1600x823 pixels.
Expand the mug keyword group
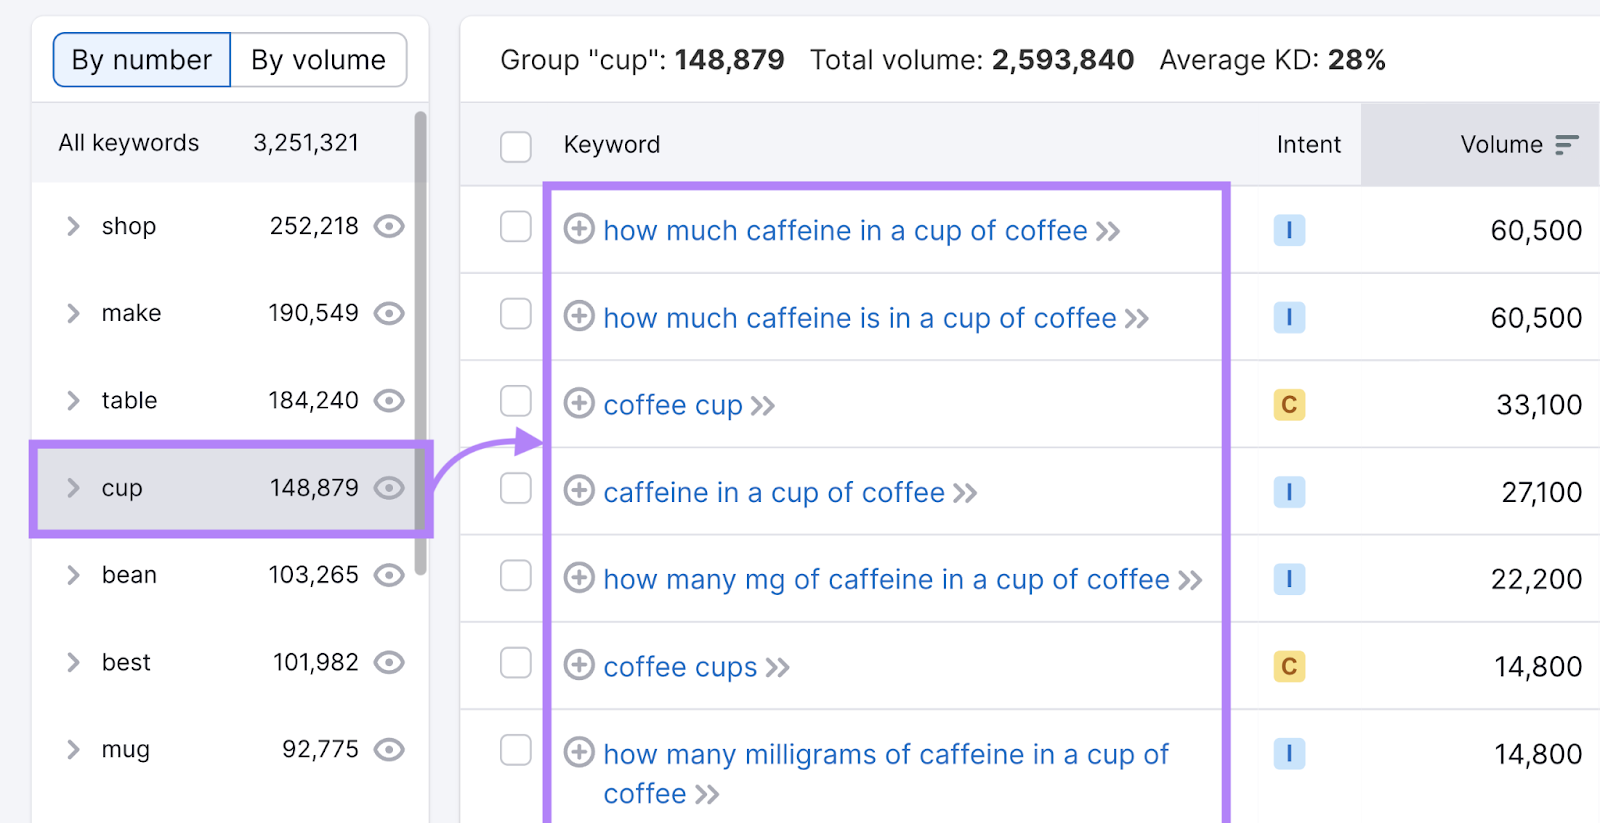tap(72, 749)
